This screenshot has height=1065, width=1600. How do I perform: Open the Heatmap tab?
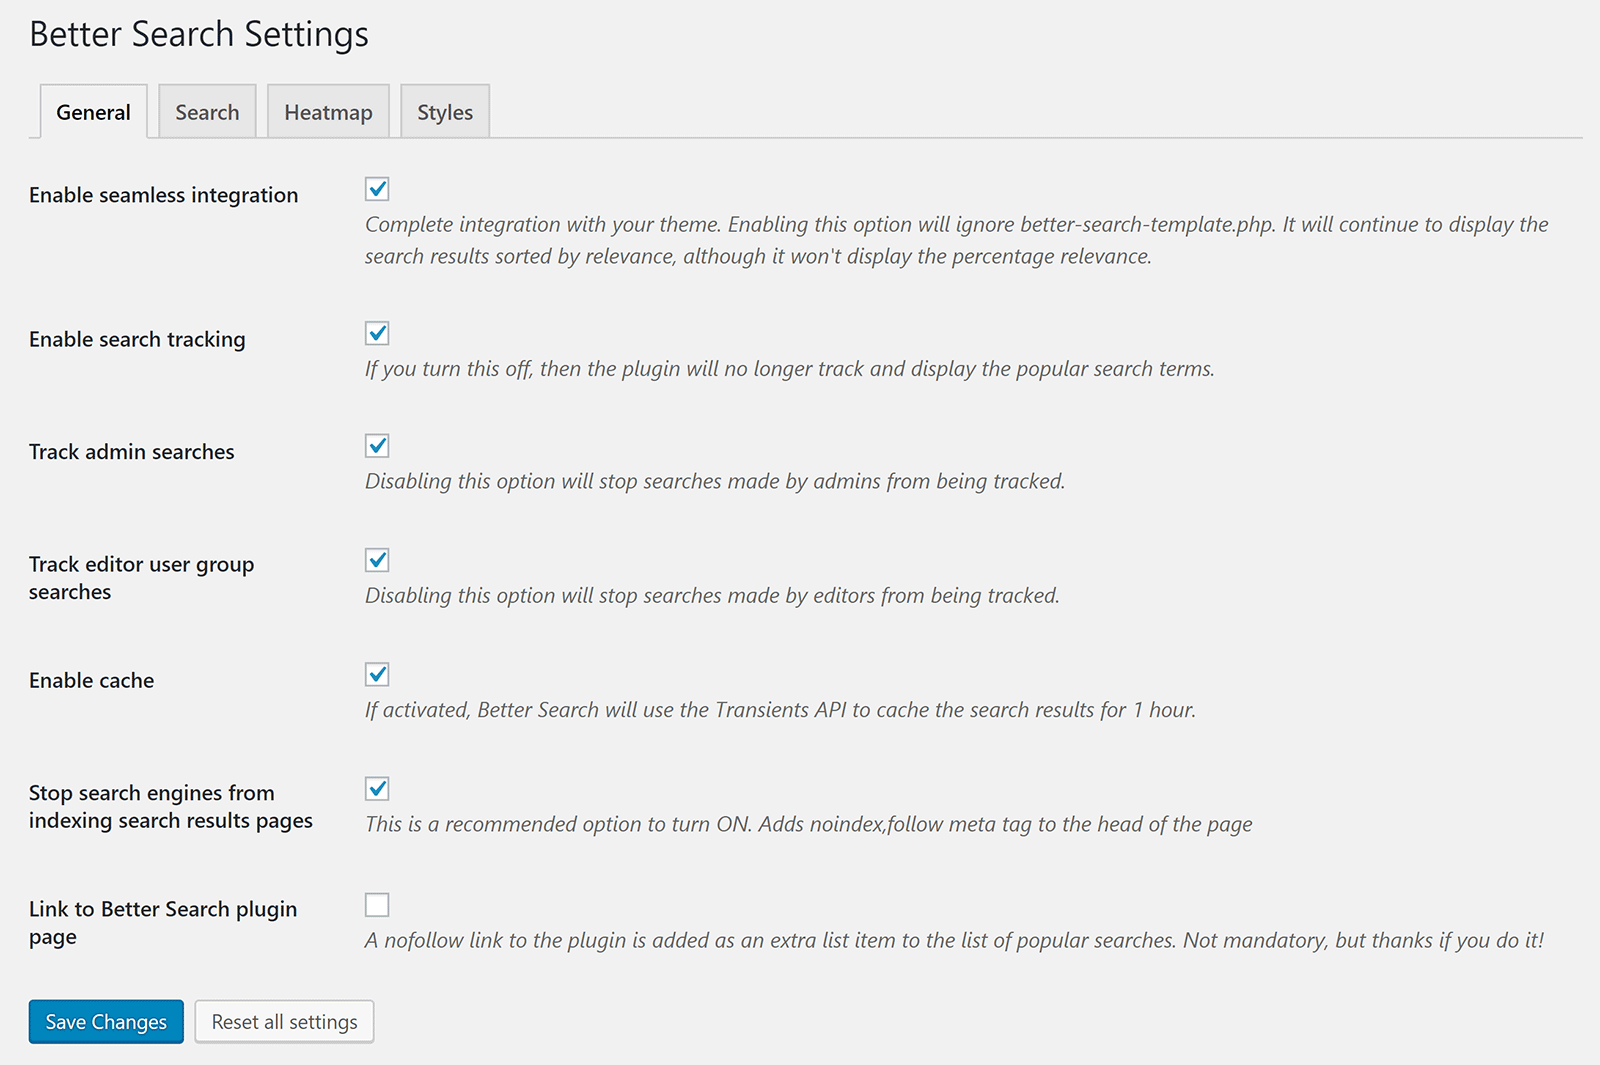pos(328,112)
